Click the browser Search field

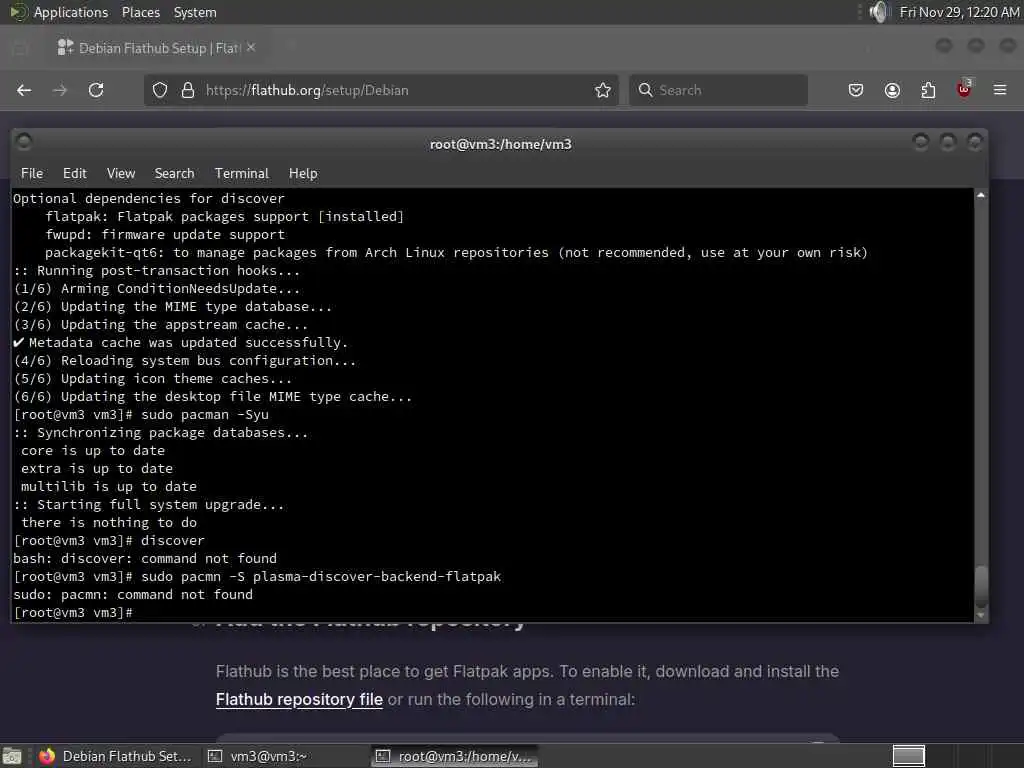718,90
